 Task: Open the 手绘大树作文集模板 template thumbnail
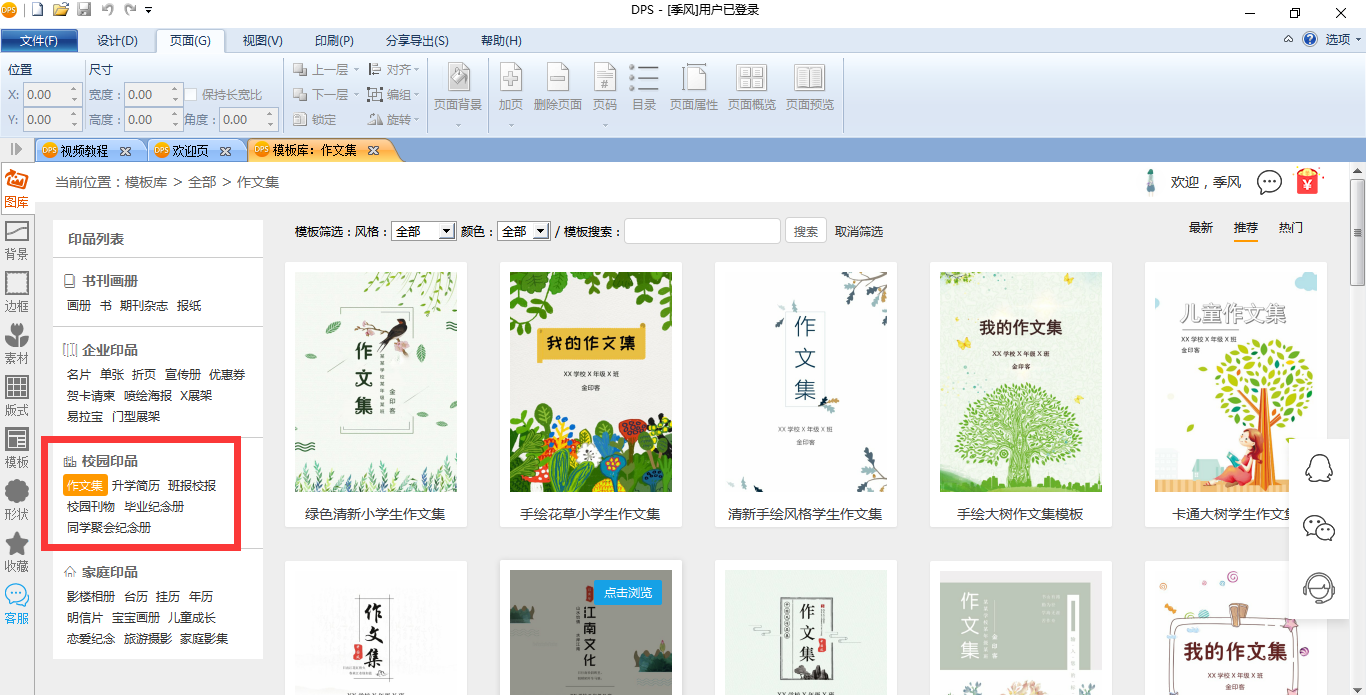[1021, 382]
